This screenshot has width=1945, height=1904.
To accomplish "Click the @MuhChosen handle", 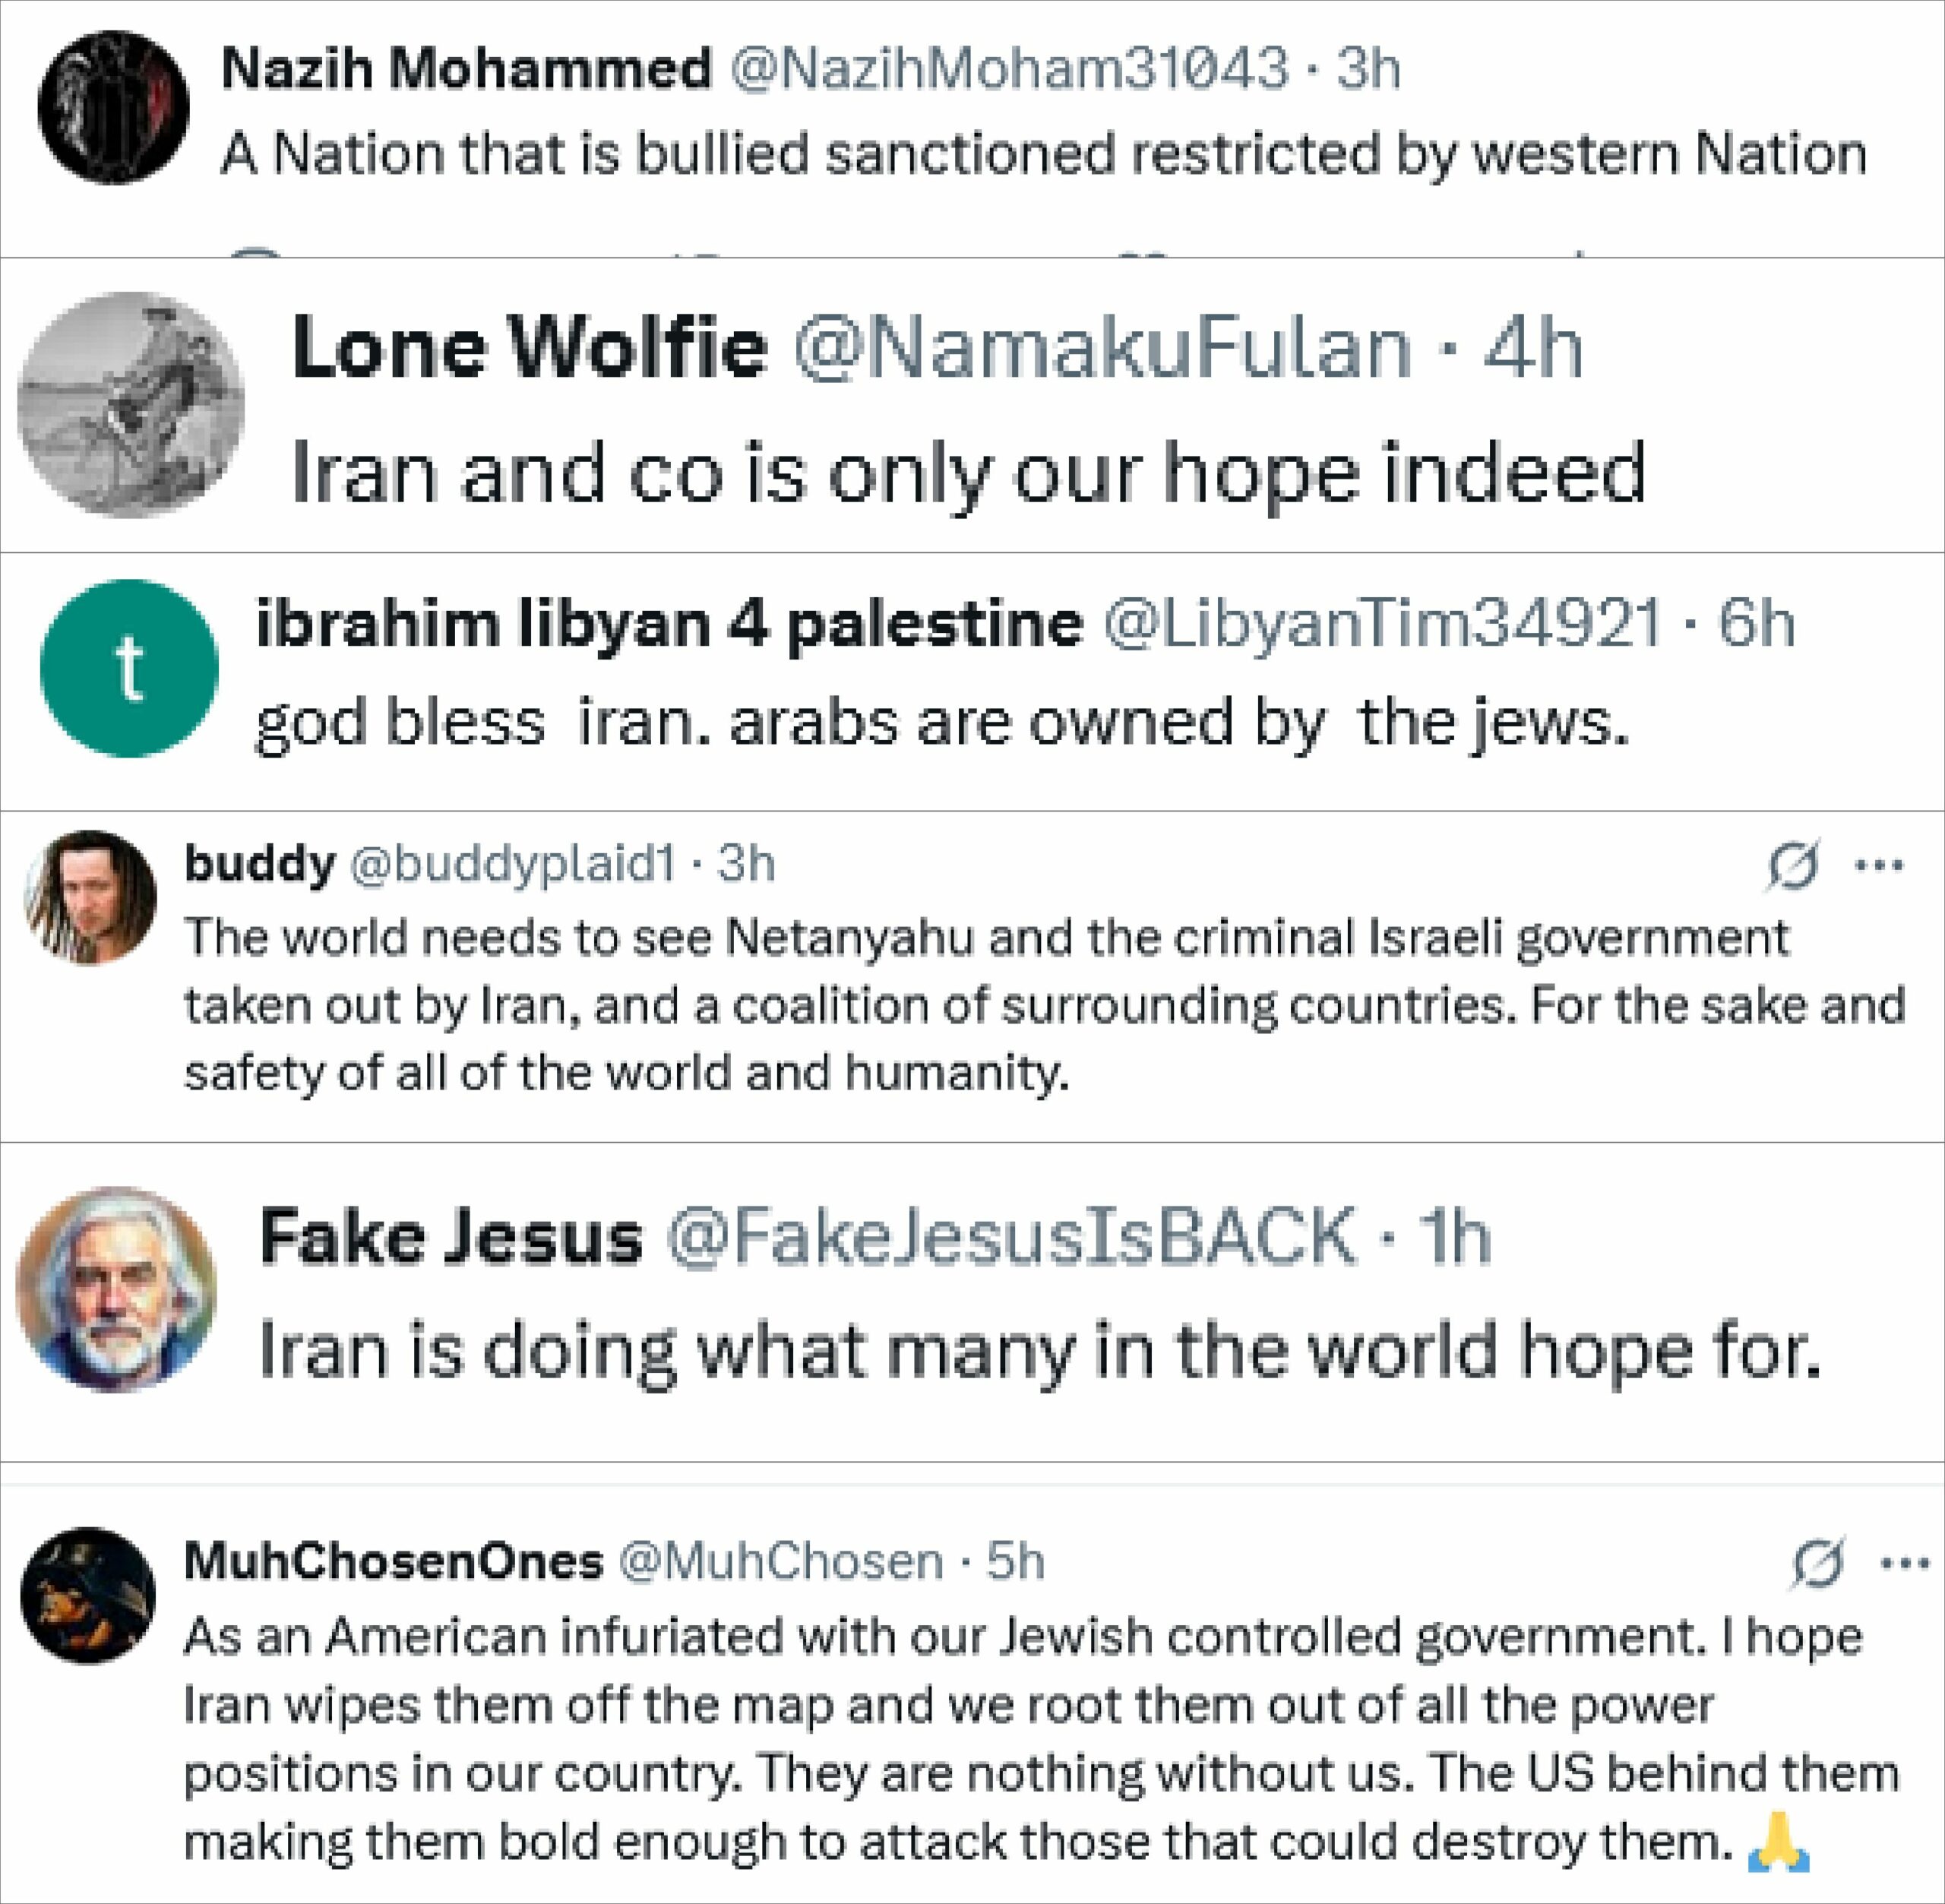I will [x=780, y=1561].
